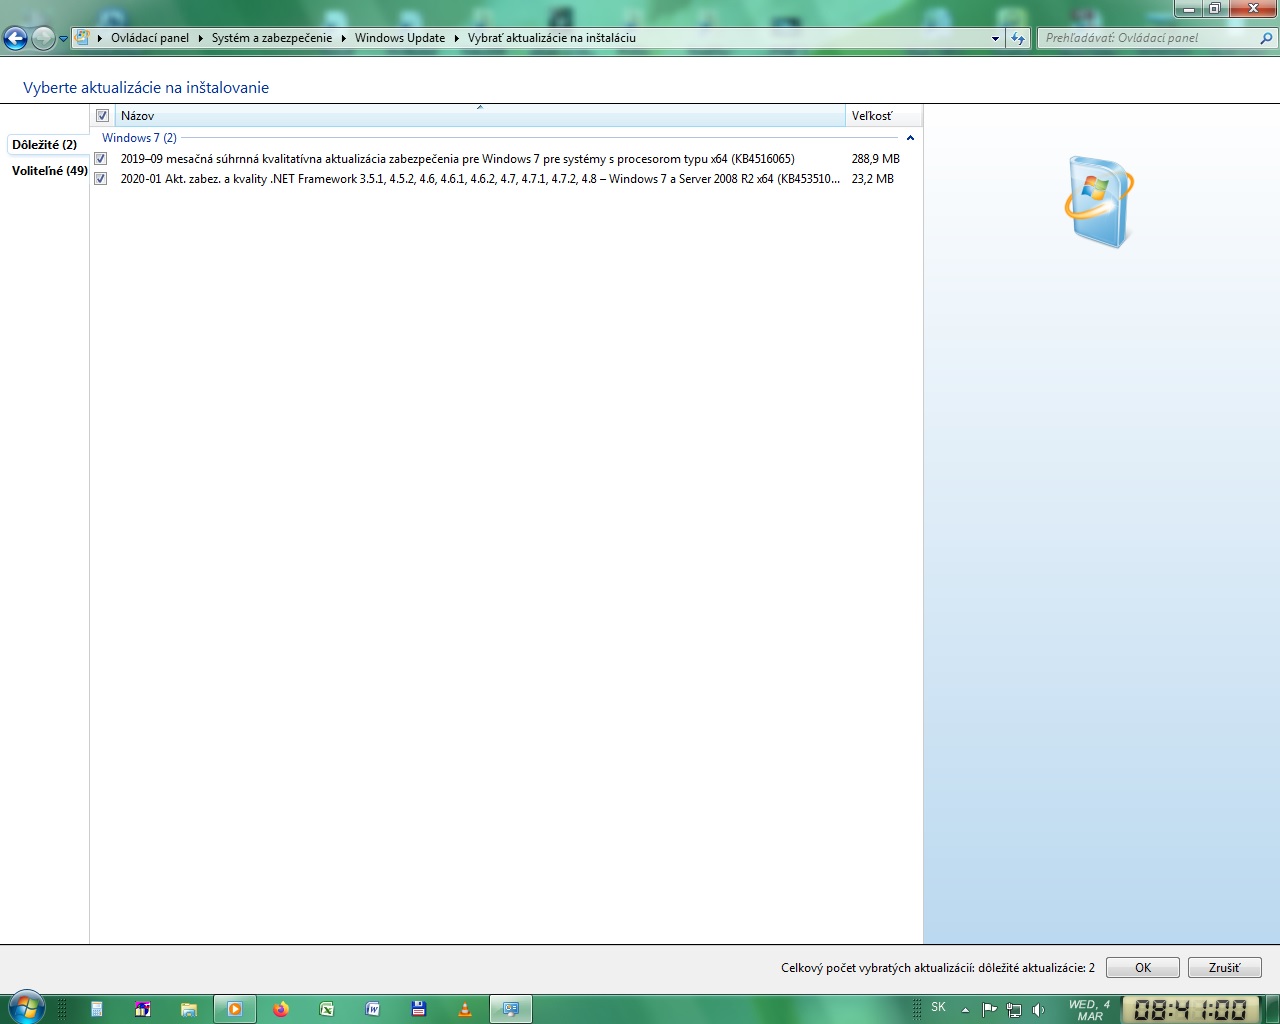Expand the root arrow before 'Ovládací panel'
The width and height of the screenshot is (1280, 1024).
pos(99,38)
